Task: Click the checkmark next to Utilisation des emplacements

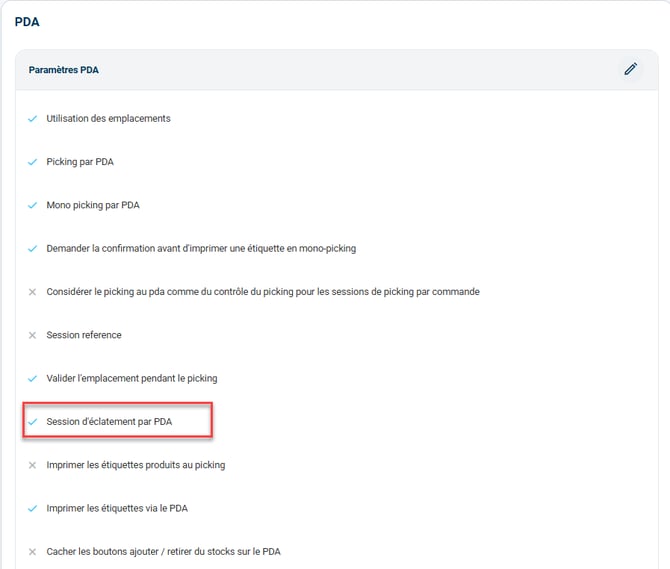Action: pyautogui.click(x=32, y=119)
